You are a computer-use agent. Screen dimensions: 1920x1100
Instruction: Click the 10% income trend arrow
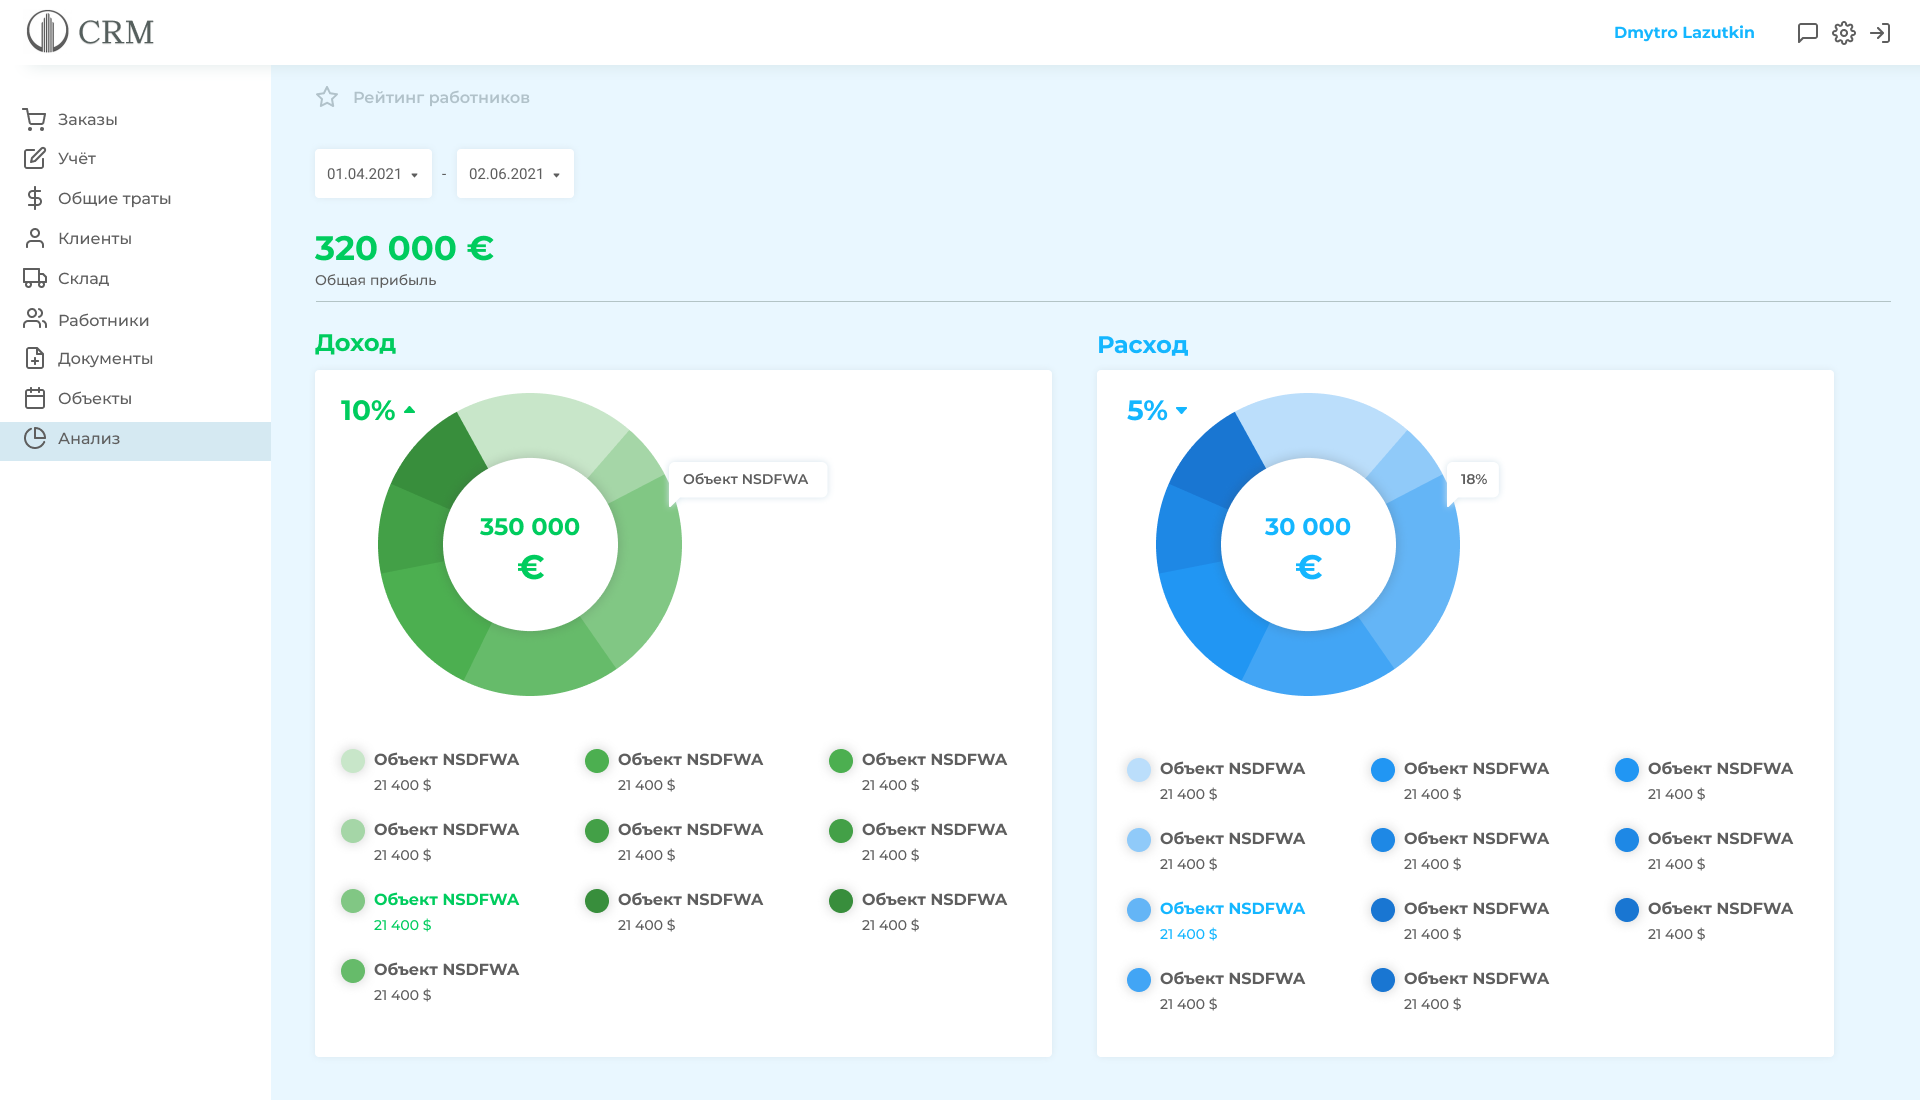(x=409, y=410)
